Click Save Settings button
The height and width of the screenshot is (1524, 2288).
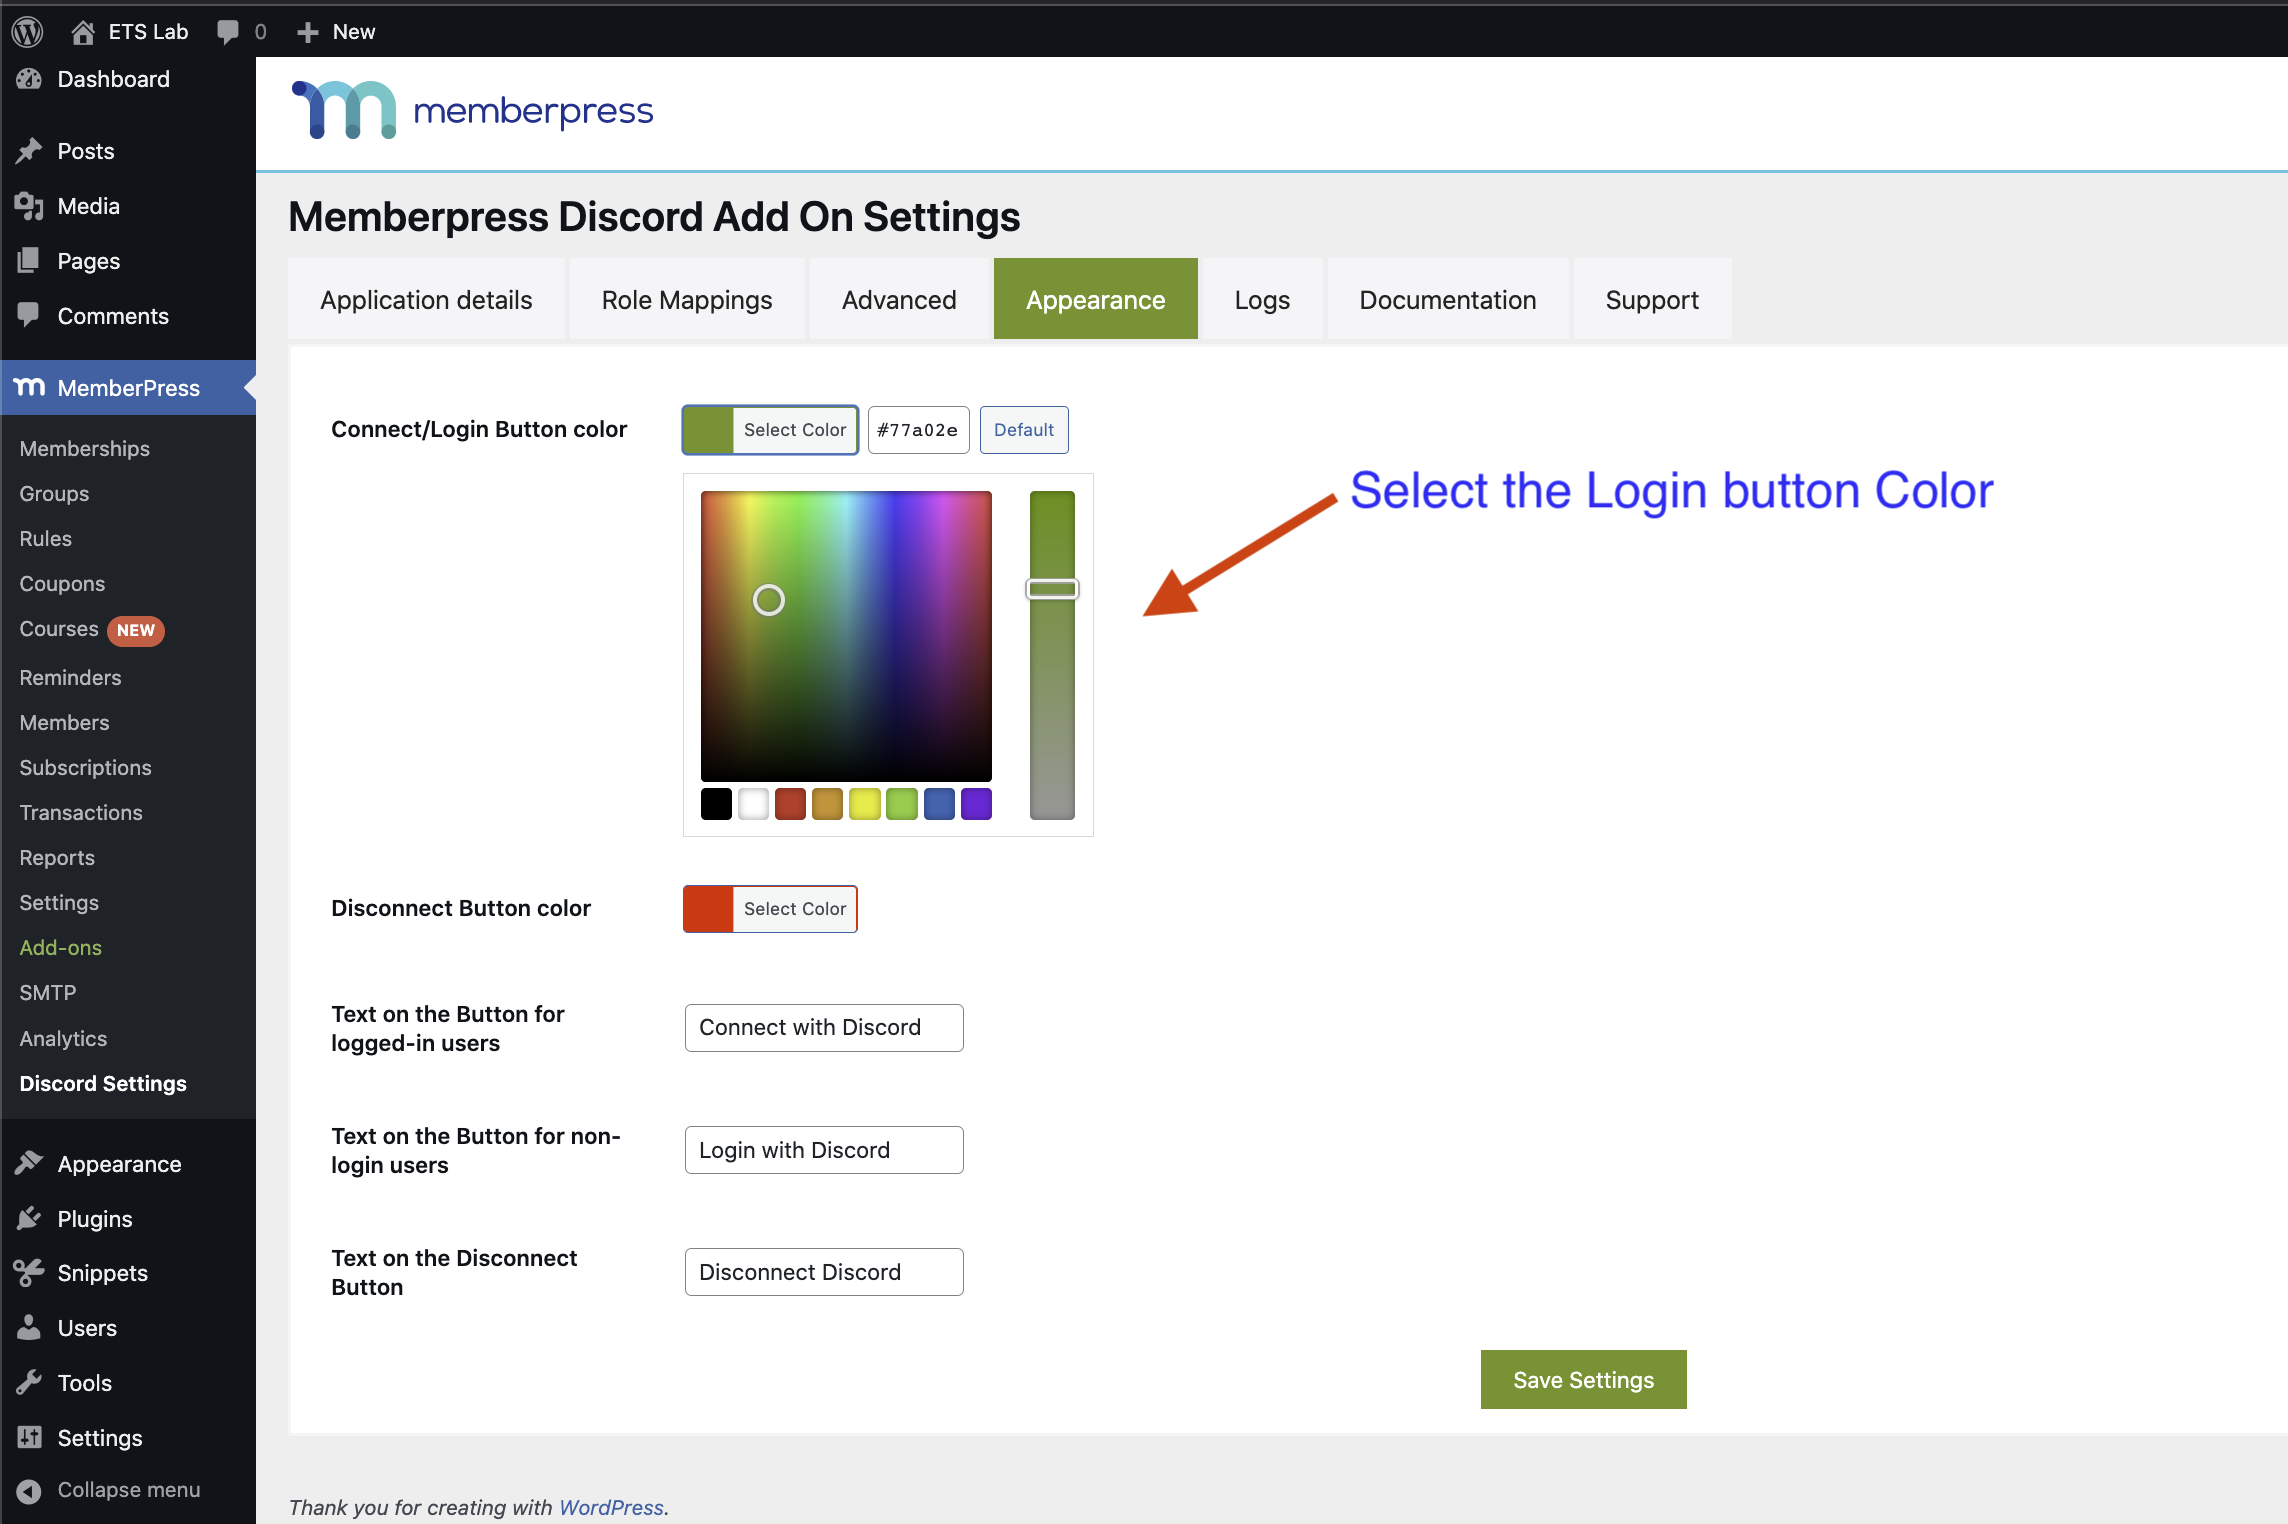pos(1584,1379)
